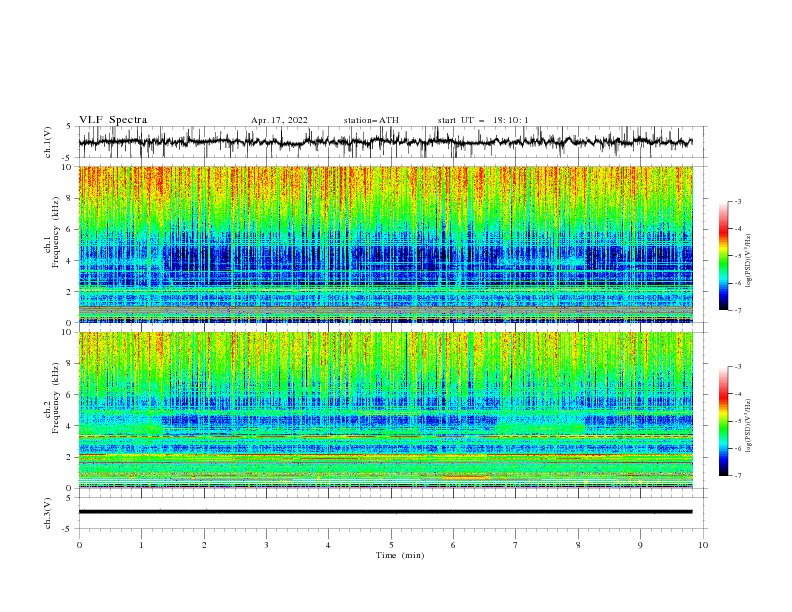
Task: Click the "-3" tick on ch.1 colorbar
Action: click(738, 201)
